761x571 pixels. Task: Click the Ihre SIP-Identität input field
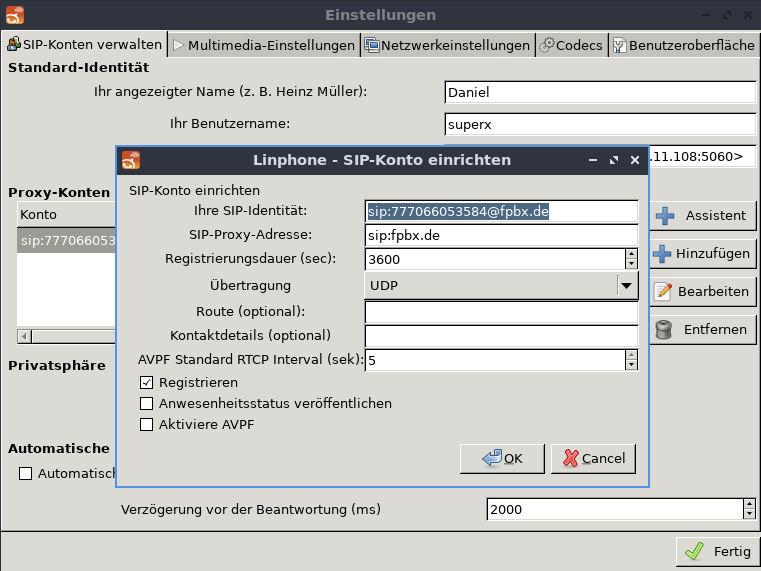point(501,212)
